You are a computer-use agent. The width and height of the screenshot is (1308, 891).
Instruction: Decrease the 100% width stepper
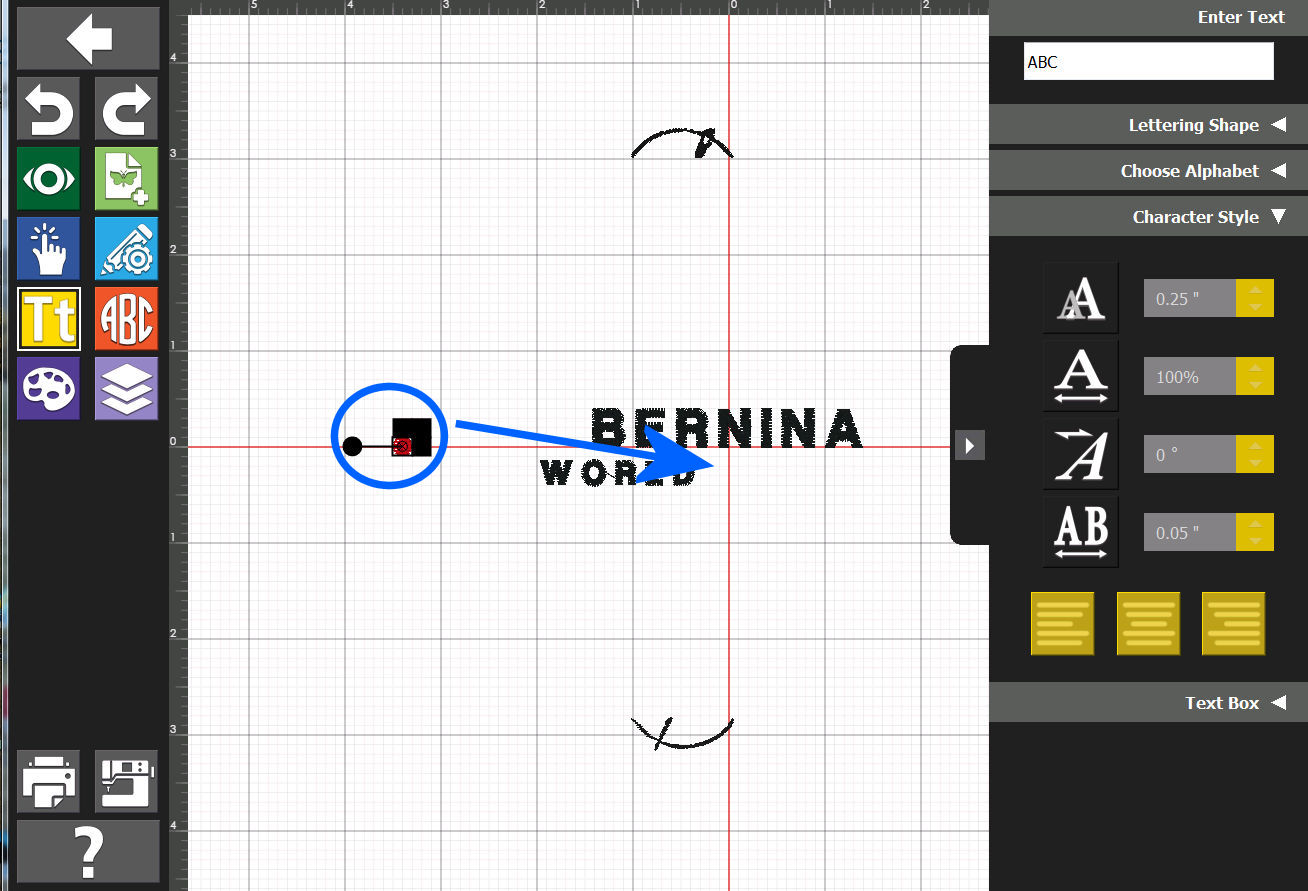coord(1255,386)
